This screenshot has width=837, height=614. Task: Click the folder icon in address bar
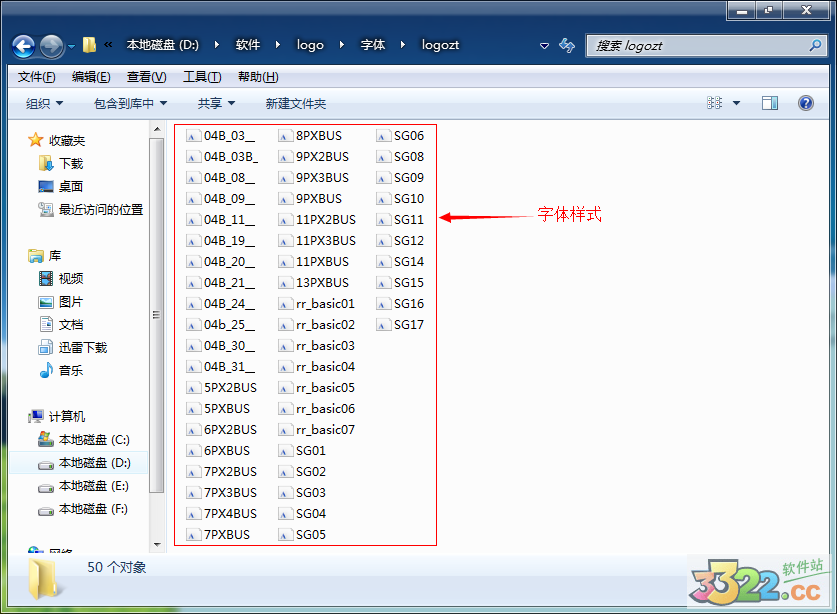[x=89, y=45]
